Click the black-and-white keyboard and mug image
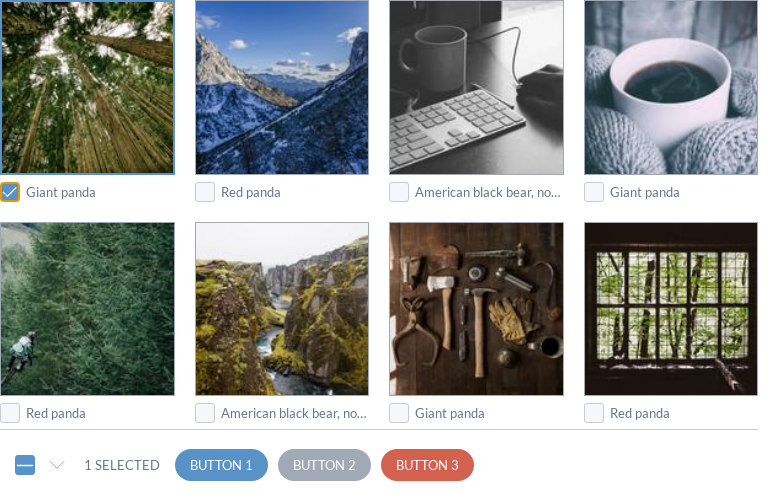Viewport: 768px width, 500px height. tap(476, 88)
